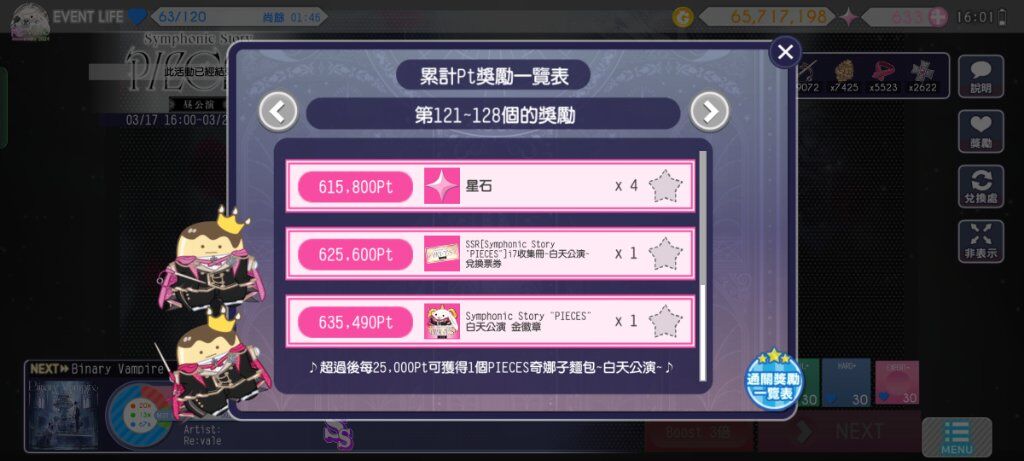Viewport: 1024px width, 461px height.
Task: Tap the 635,490Pt point label
Action: 355,323
